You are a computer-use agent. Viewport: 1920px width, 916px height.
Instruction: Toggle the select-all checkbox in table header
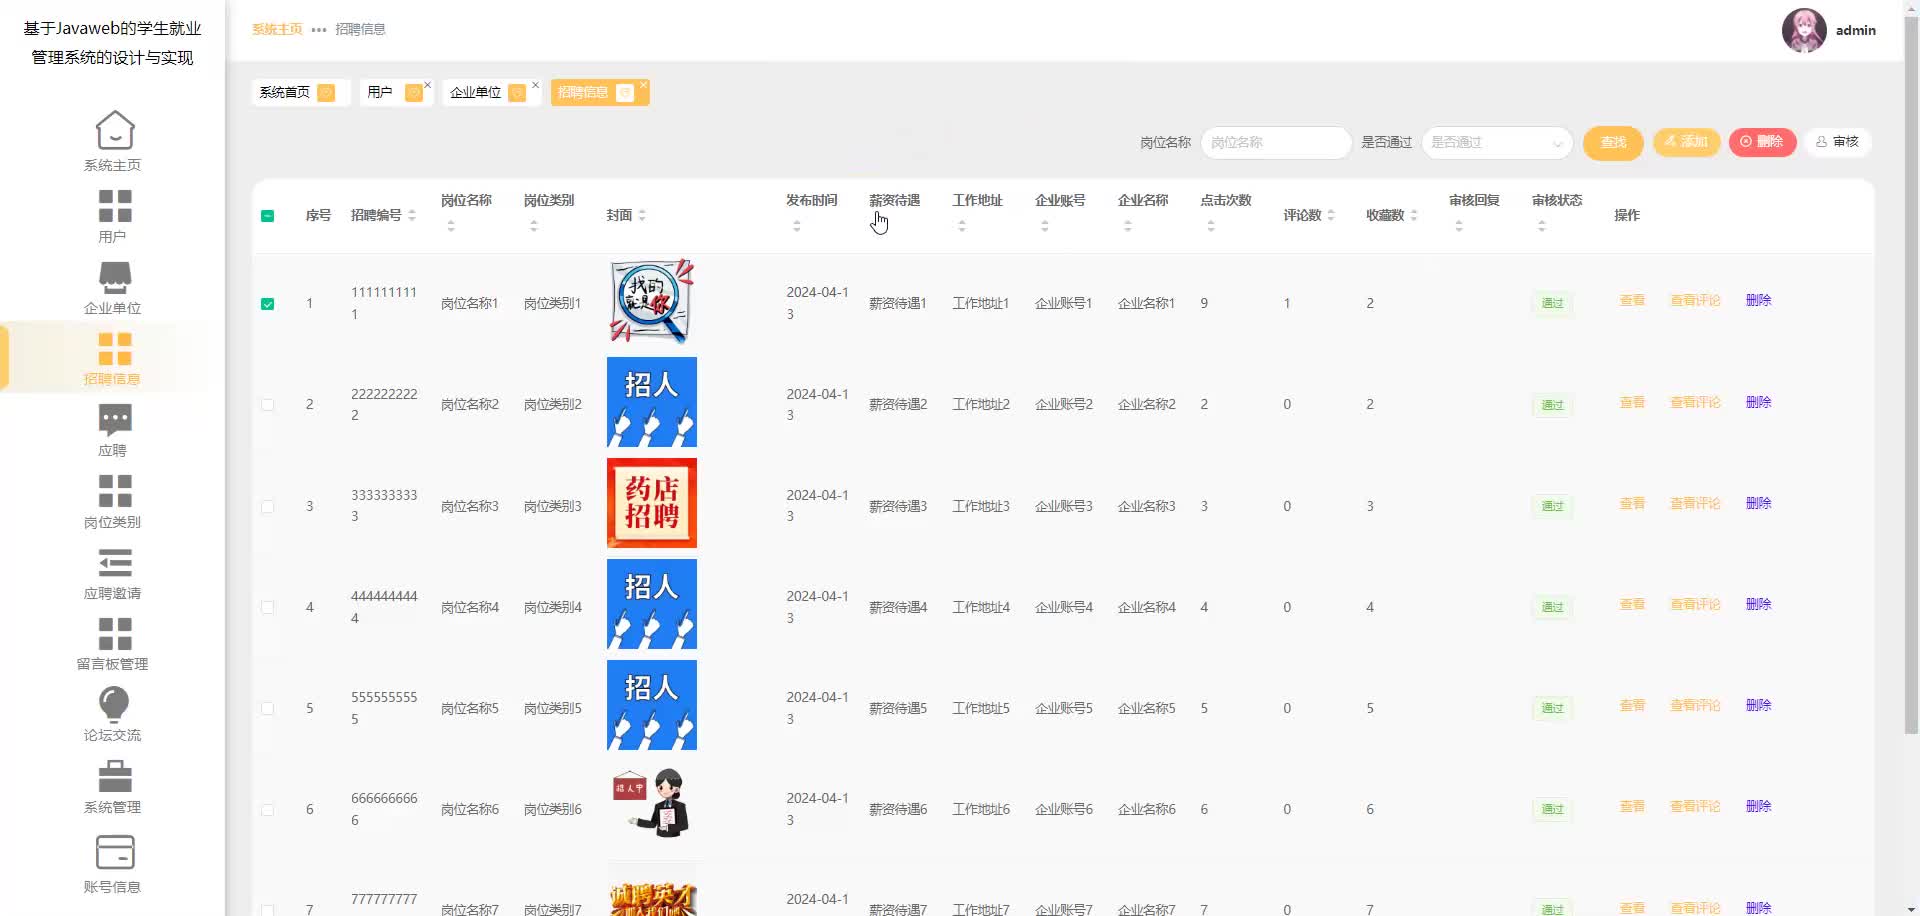[268, 216]
